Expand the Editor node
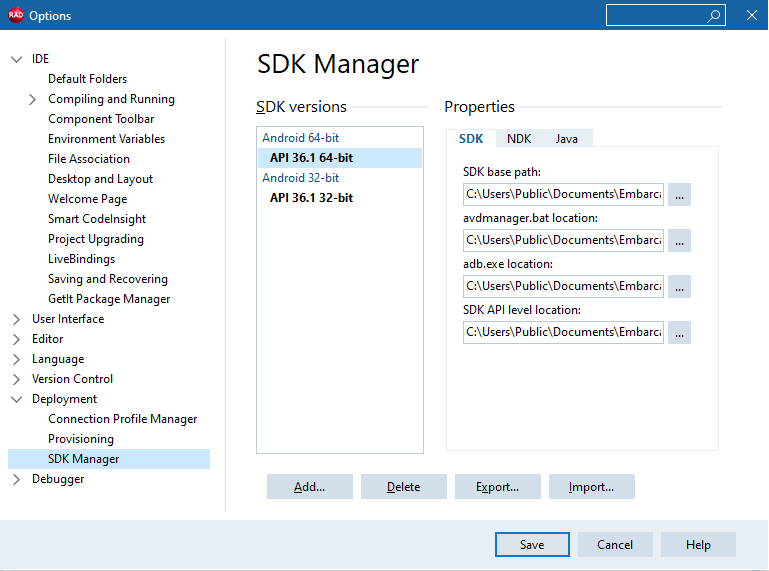This screenshot has width=769, height=571. point(16,339)
